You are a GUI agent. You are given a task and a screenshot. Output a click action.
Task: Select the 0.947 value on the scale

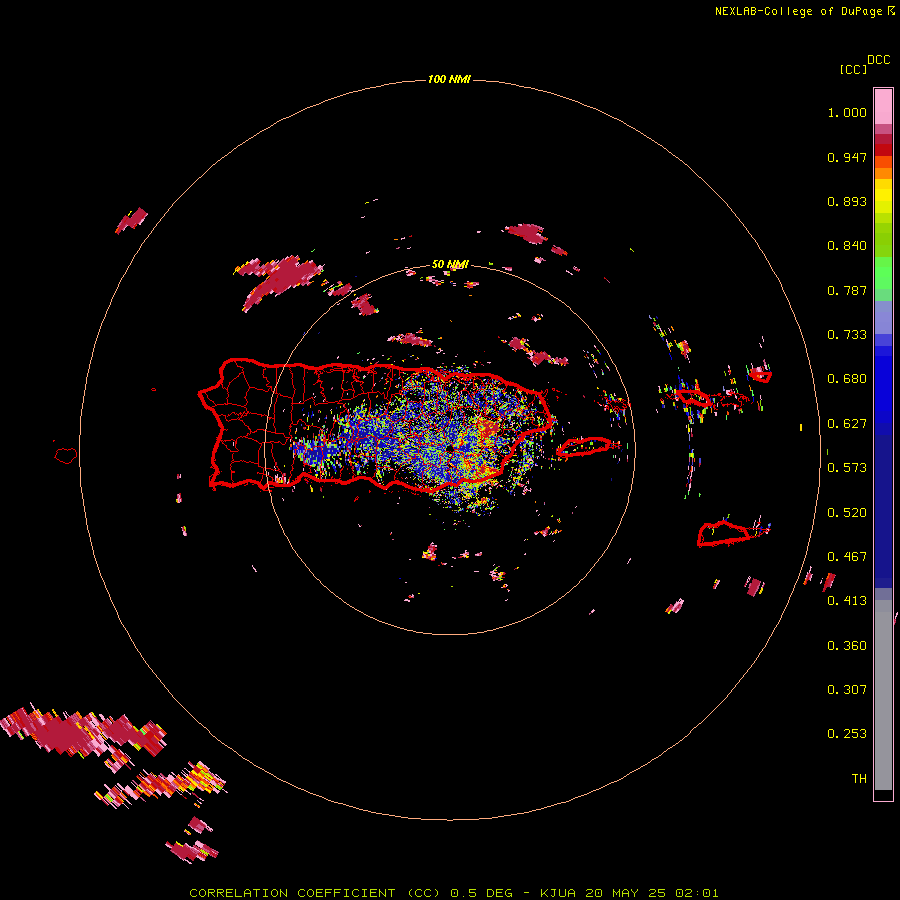(847, 157)
